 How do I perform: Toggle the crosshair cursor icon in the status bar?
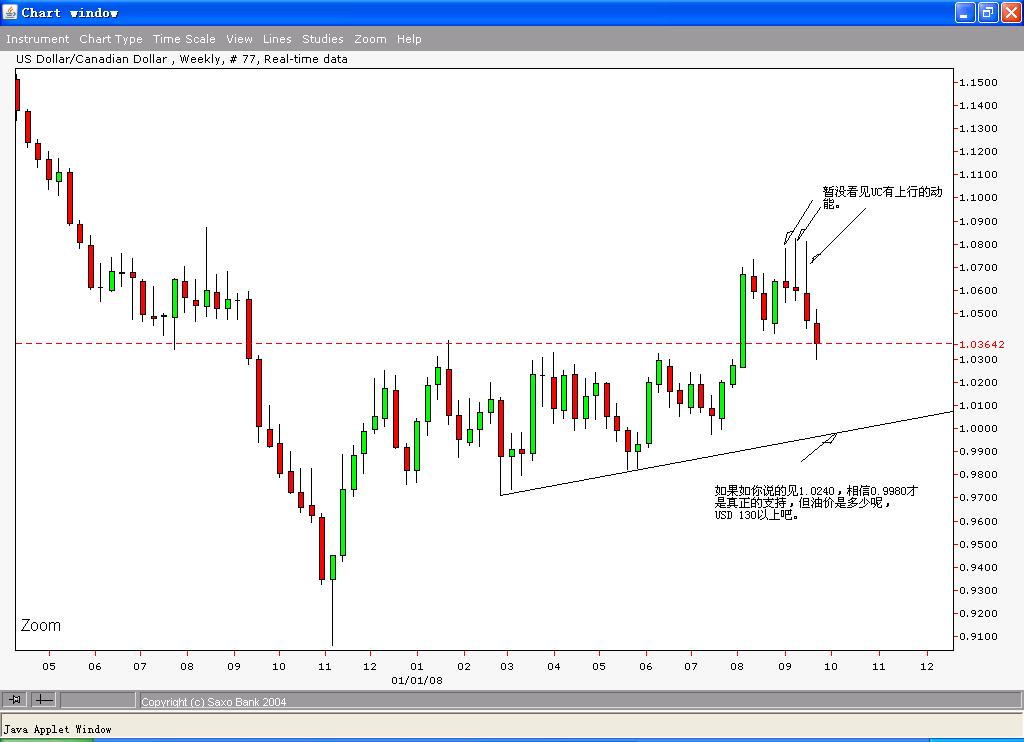[x=44, y=700]
